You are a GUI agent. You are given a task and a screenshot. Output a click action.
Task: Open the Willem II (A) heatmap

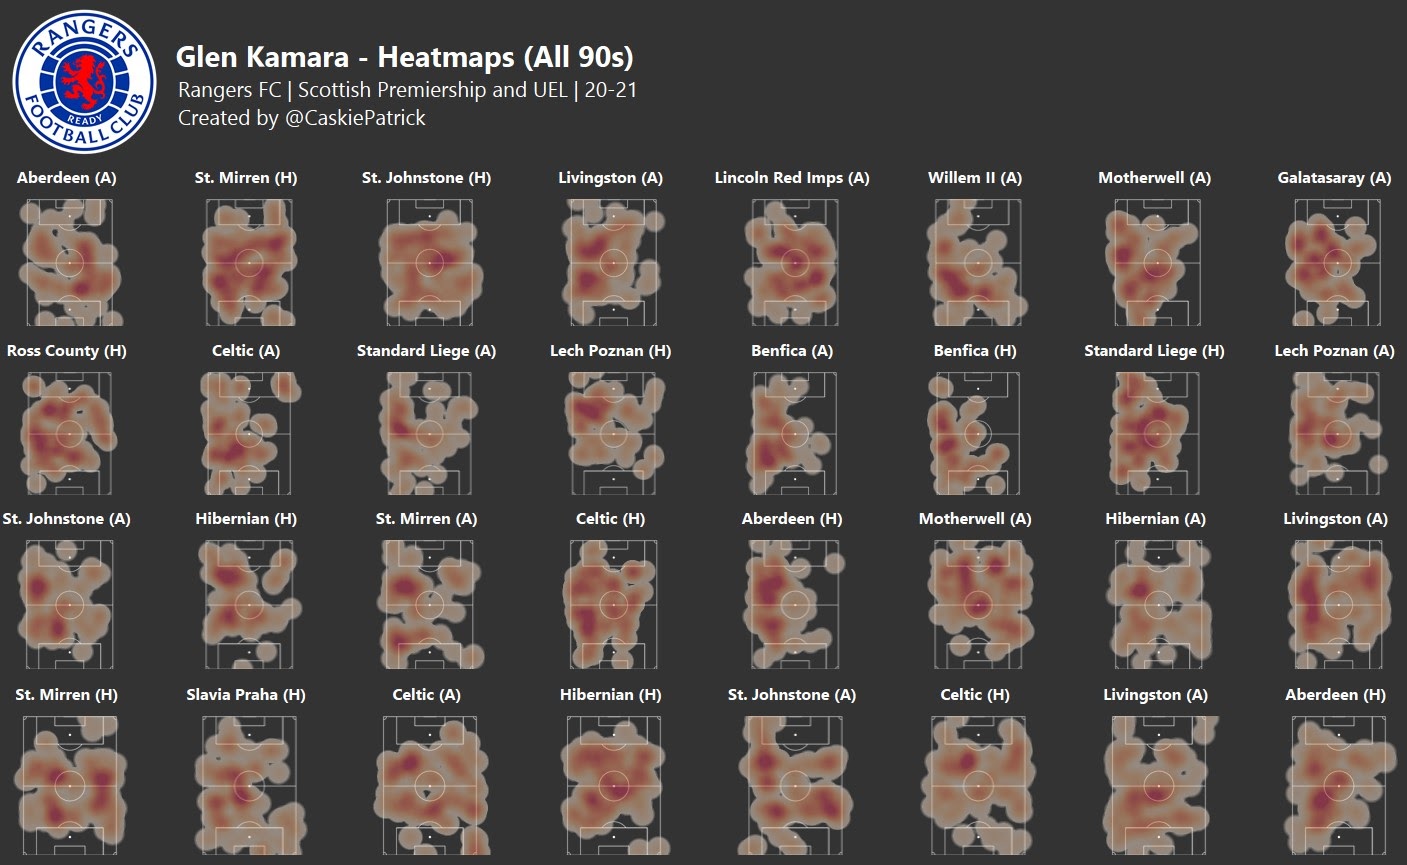(x=978, y=262)
